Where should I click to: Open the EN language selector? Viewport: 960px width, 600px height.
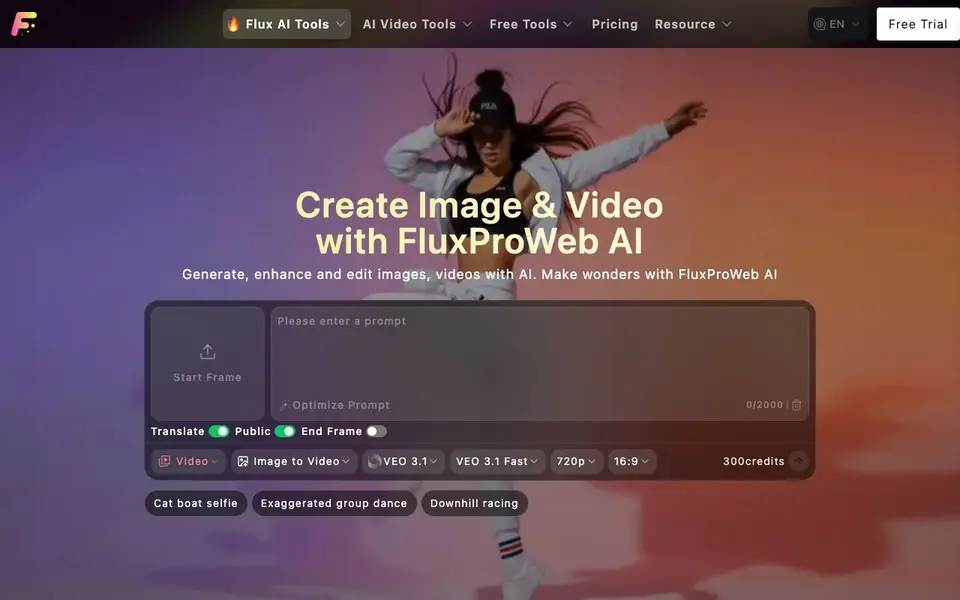pyautogui.click(x=837, y=24)
